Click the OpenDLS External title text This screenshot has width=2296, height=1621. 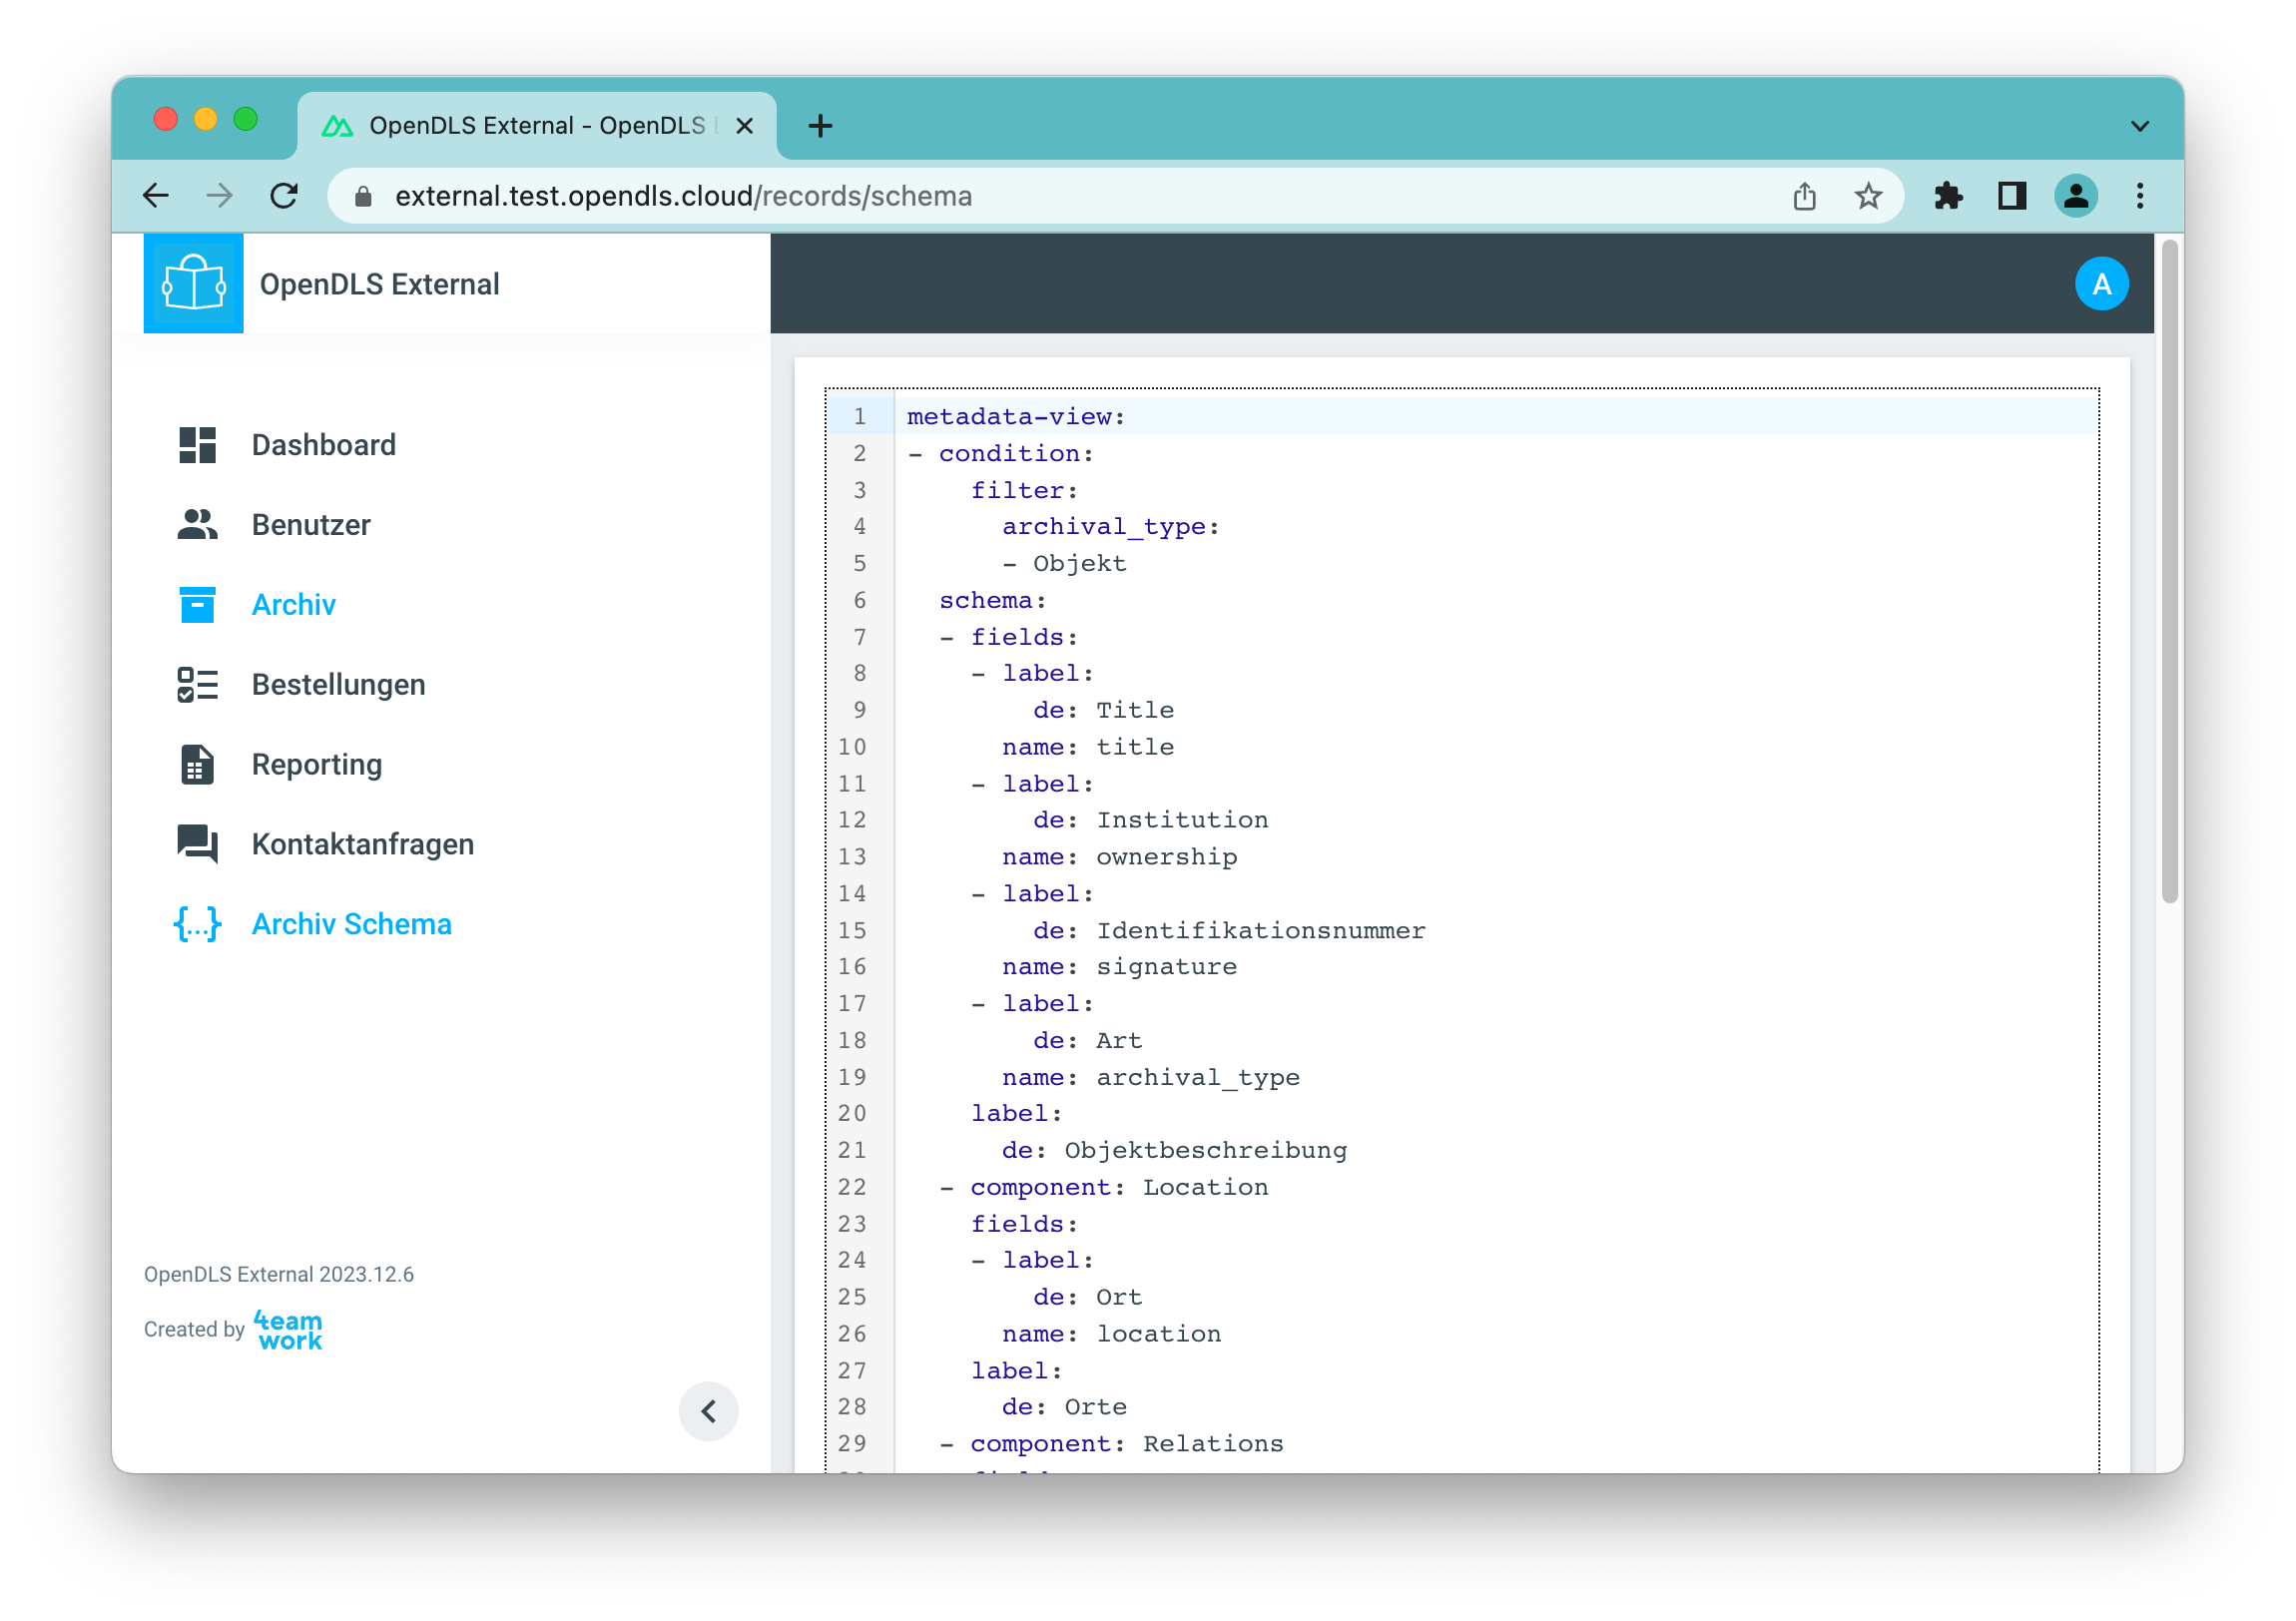point(379,284)
